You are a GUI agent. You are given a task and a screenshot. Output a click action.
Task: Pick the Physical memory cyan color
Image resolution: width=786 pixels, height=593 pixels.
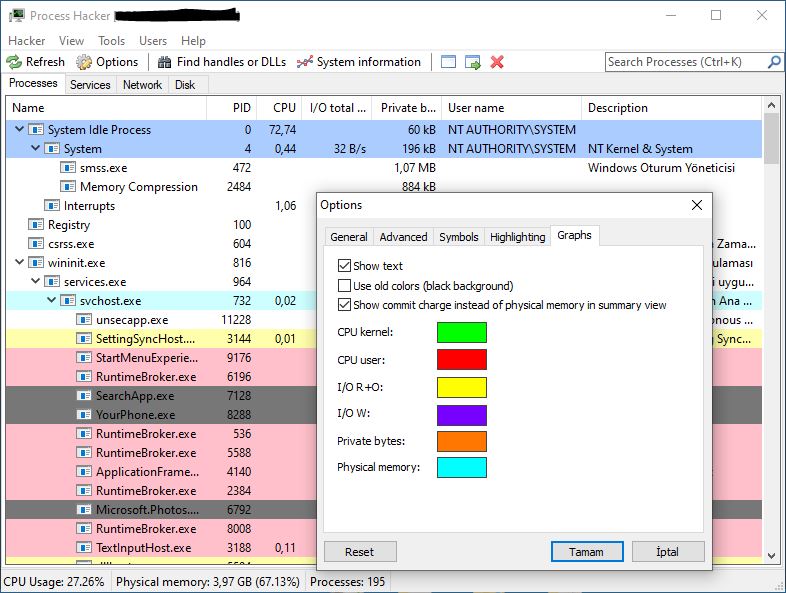(462, 467)
